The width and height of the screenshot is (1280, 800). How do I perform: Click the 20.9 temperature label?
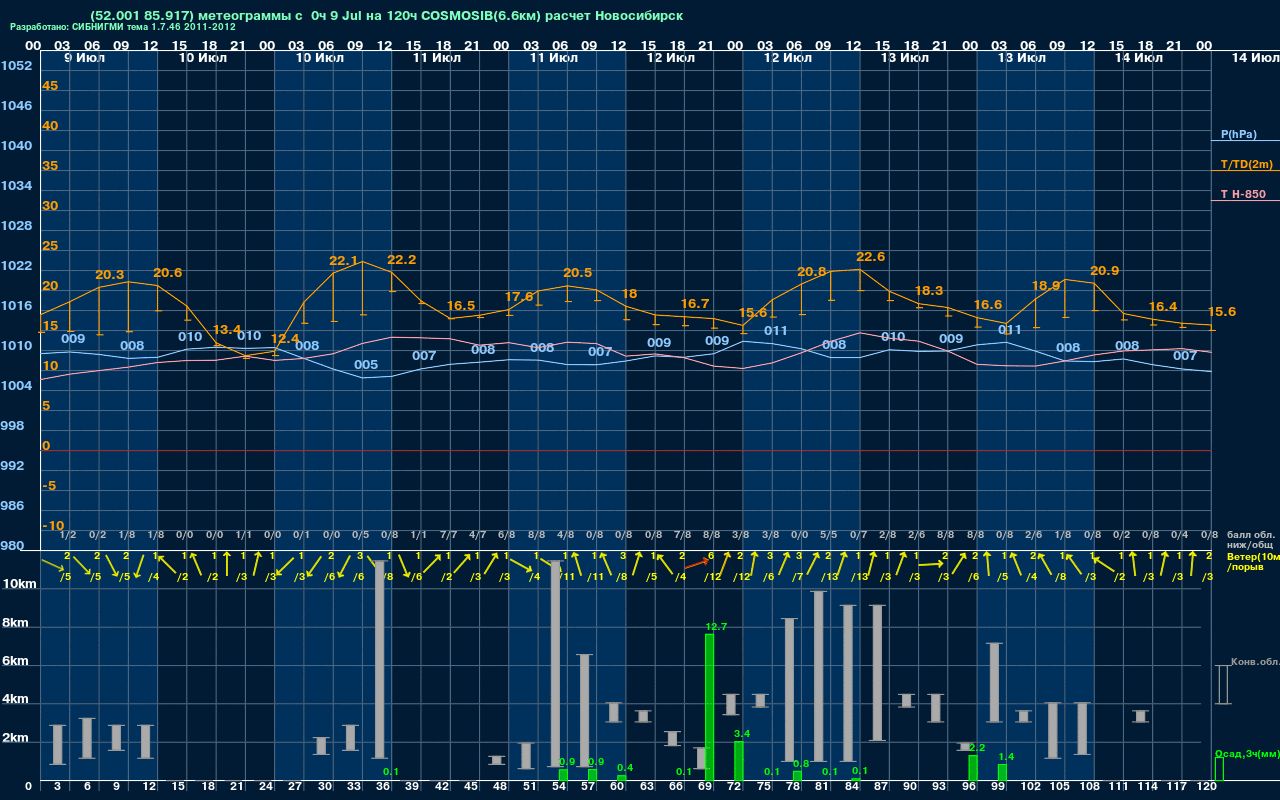(1104, 271)
